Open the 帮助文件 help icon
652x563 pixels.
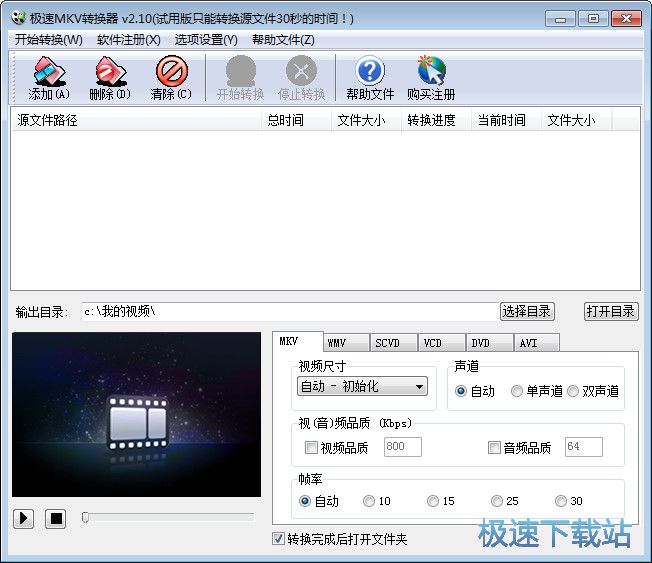(370, 72)
